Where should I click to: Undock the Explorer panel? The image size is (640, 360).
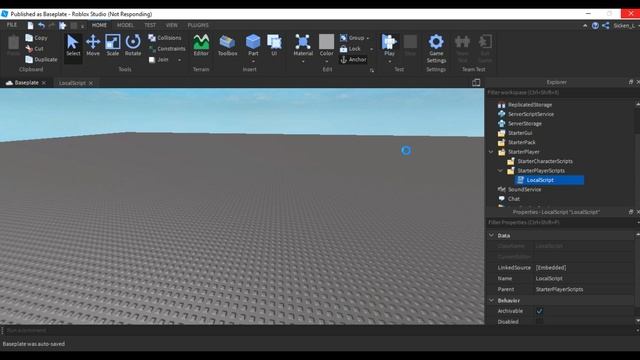click(x=631, y=82)
